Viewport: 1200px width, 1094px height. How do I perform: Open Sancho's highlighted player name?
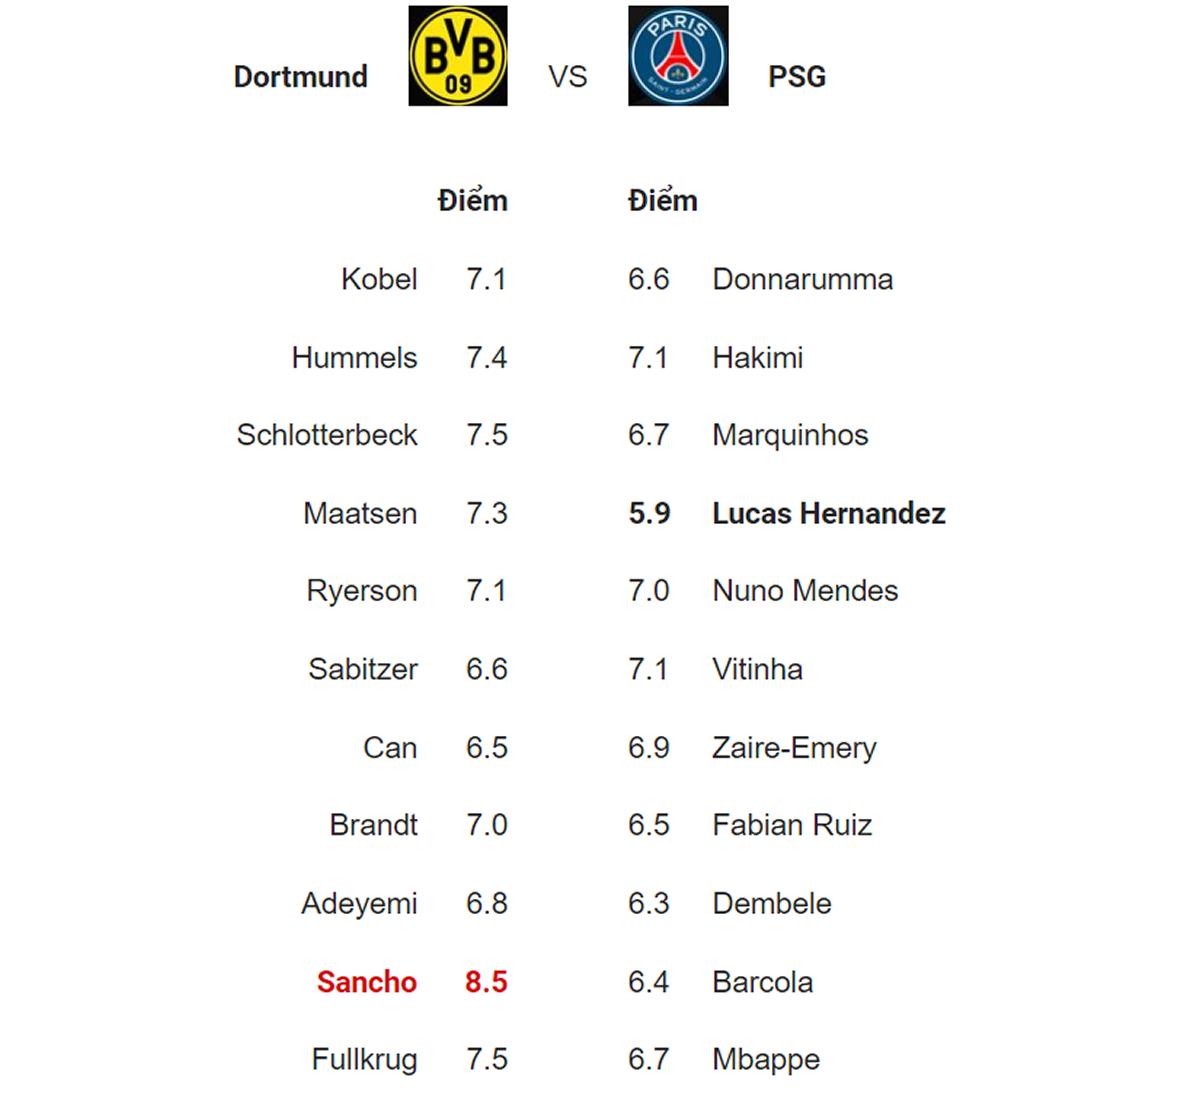(366, 982)
